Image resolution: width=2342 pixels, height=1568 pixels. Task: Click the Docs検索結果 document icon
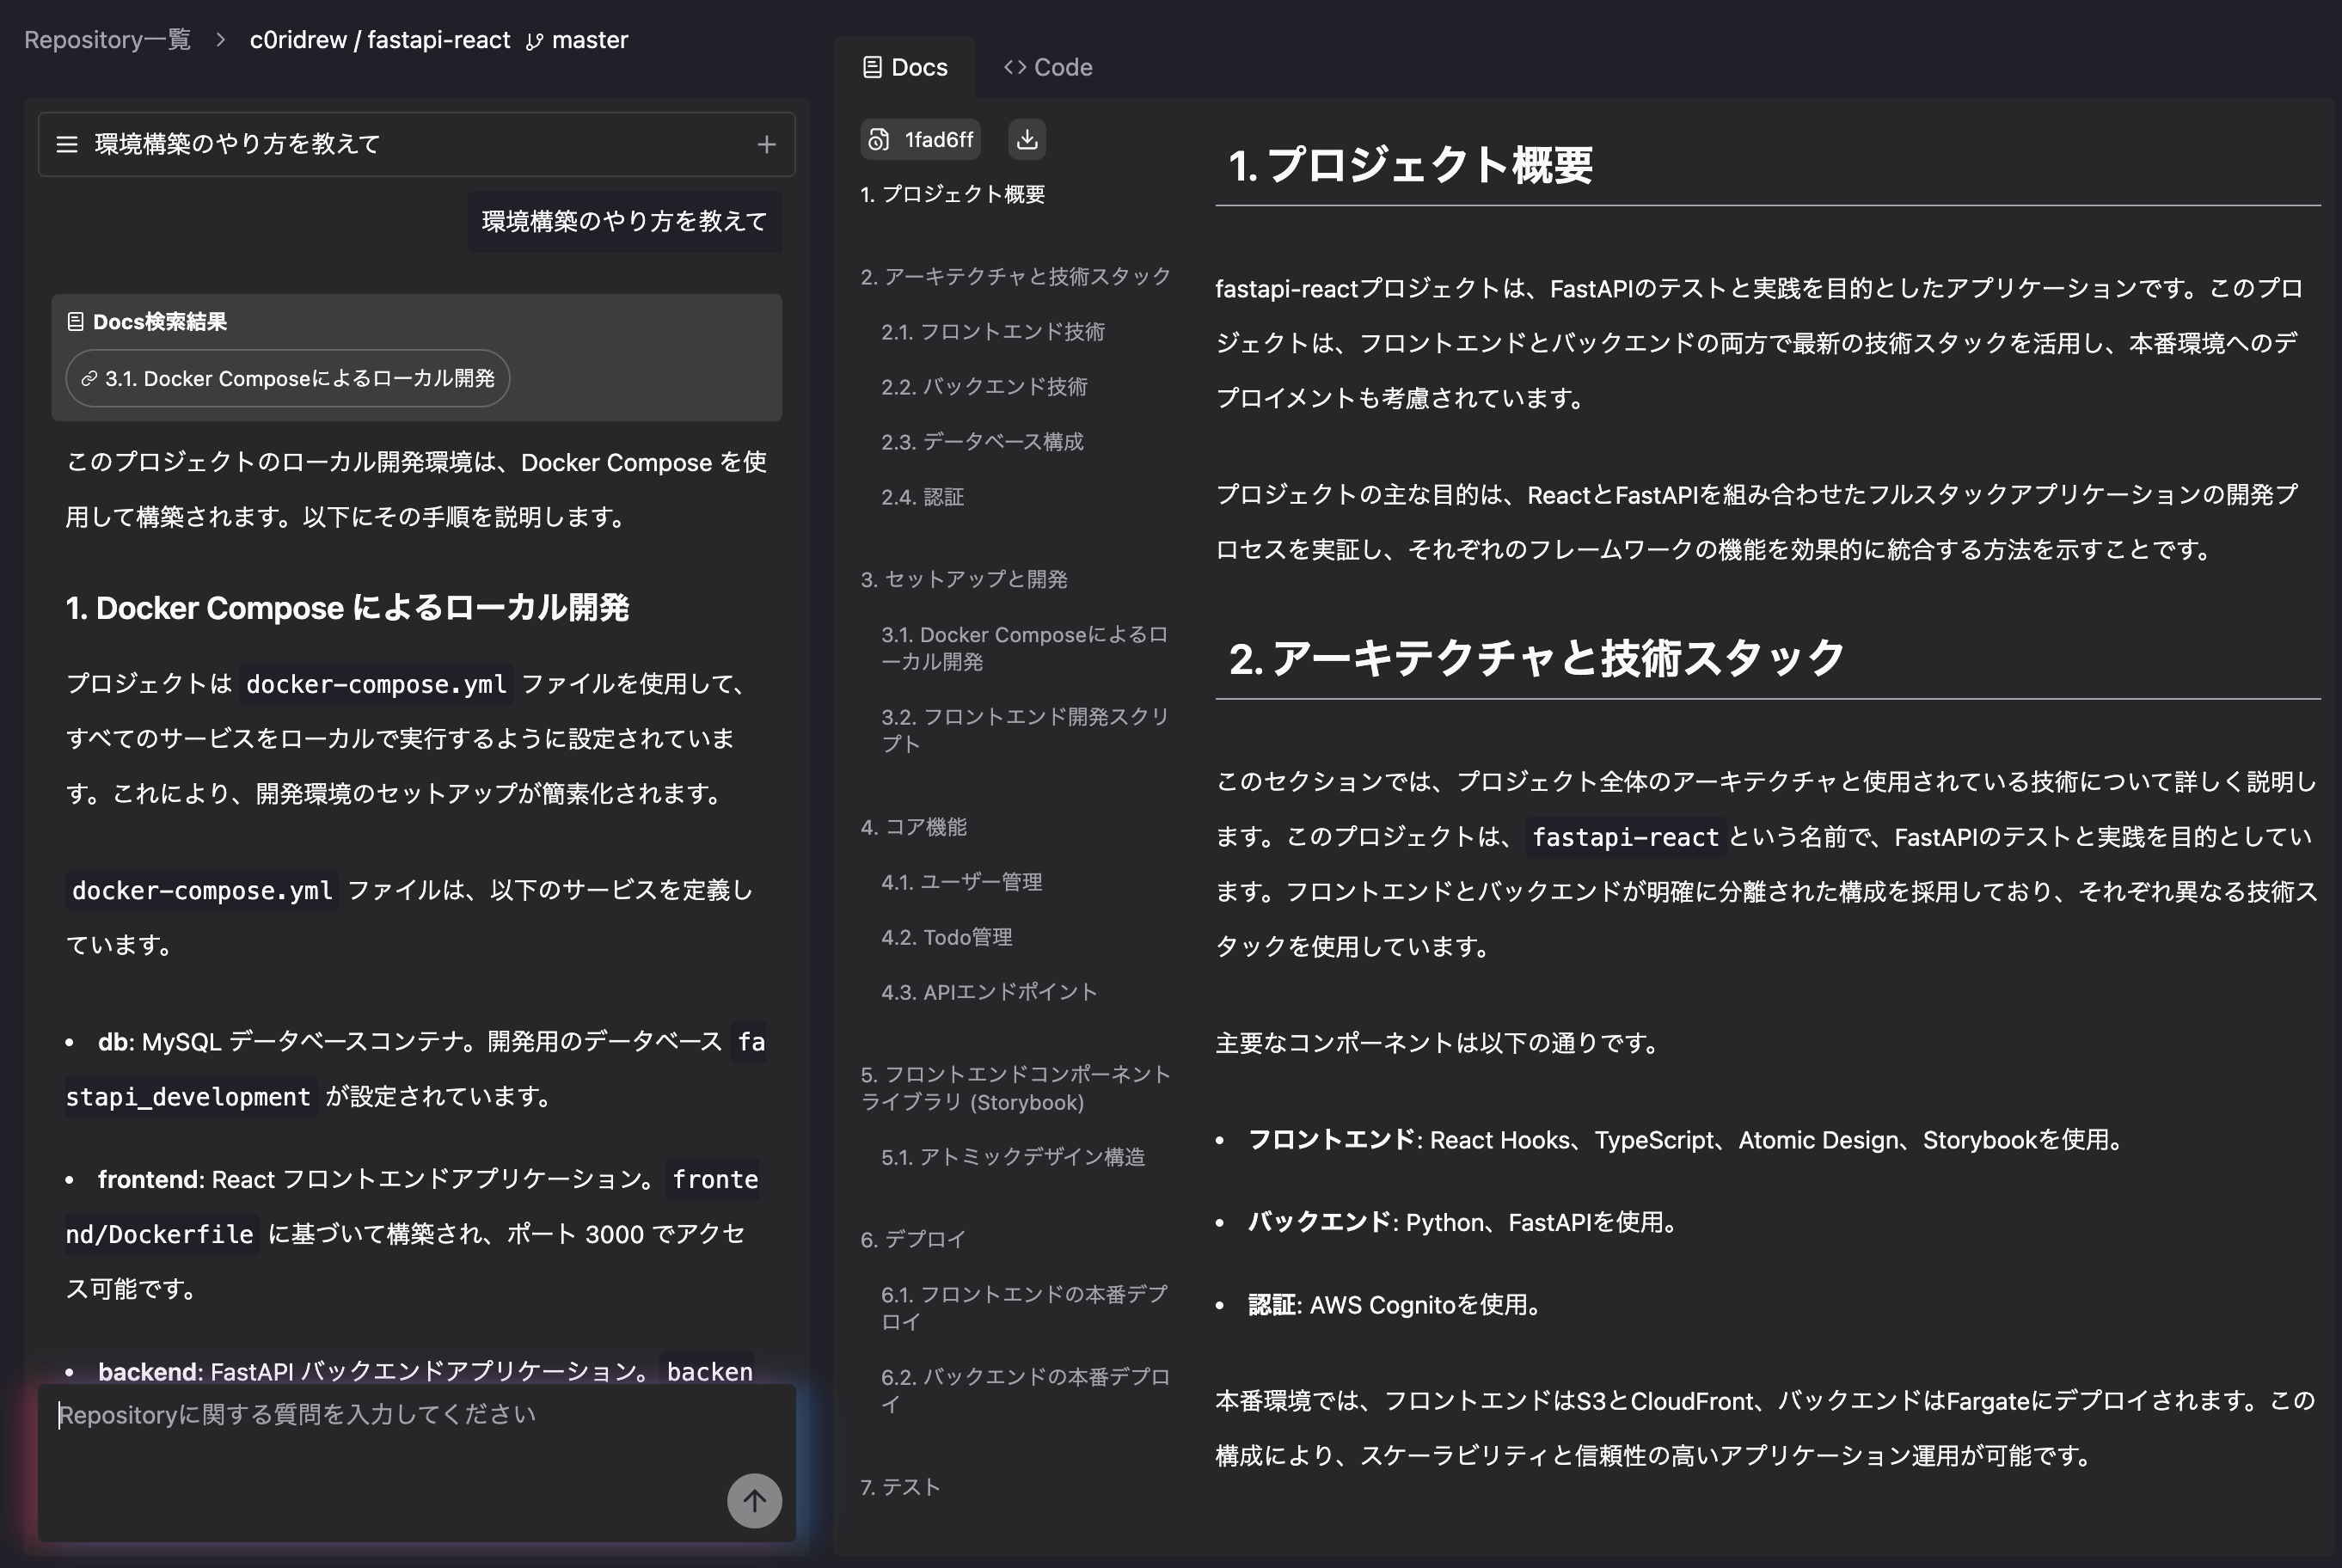pyautogui.click(x=75, y=322)
